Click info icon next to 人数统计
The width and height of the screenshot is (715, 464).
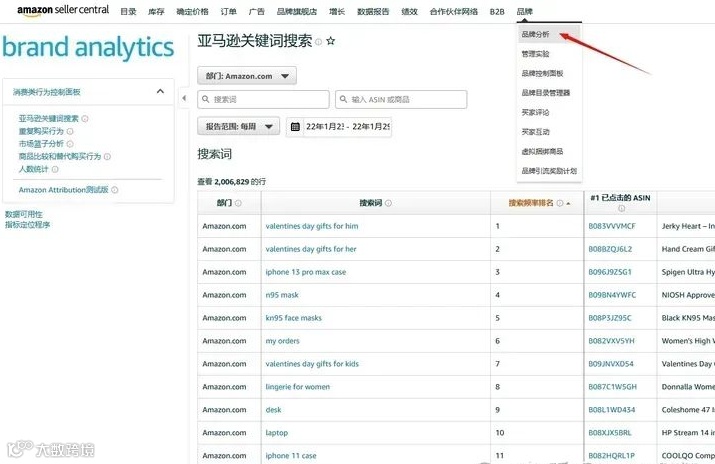[x=55, y=170]
